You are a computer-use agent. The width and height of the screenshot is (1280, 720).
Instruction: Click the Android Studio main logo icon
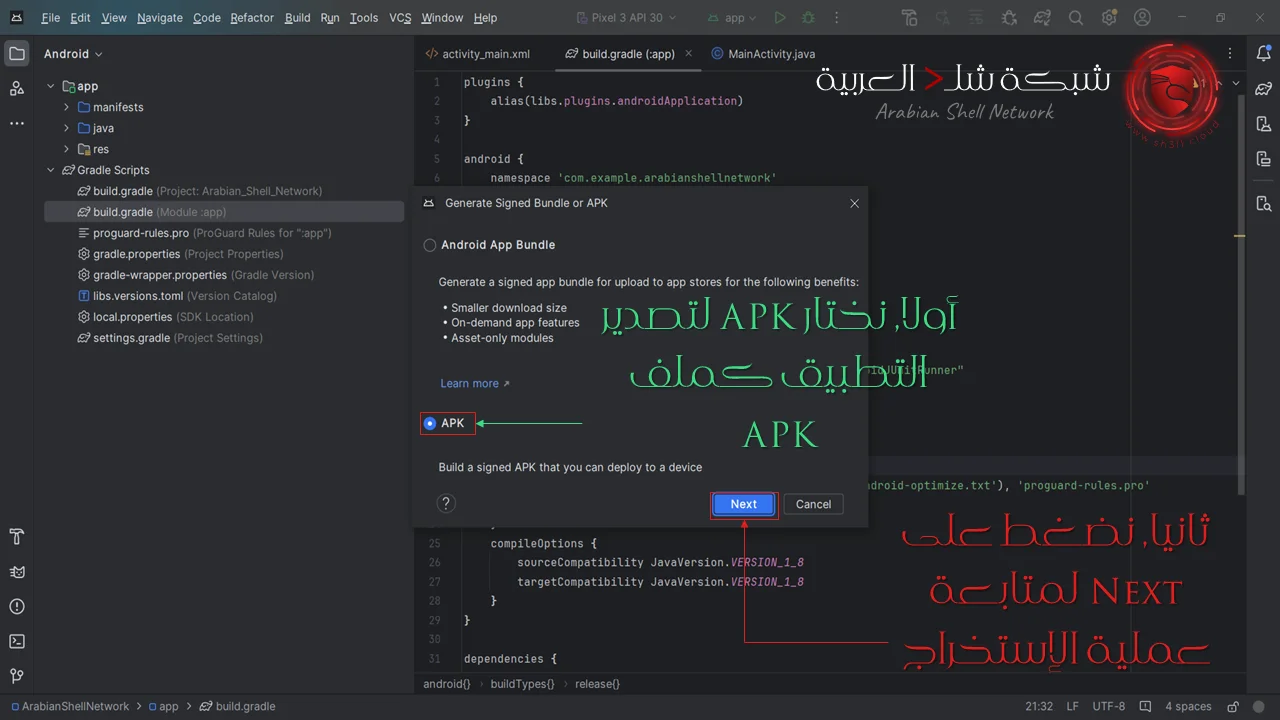[17, 18]
